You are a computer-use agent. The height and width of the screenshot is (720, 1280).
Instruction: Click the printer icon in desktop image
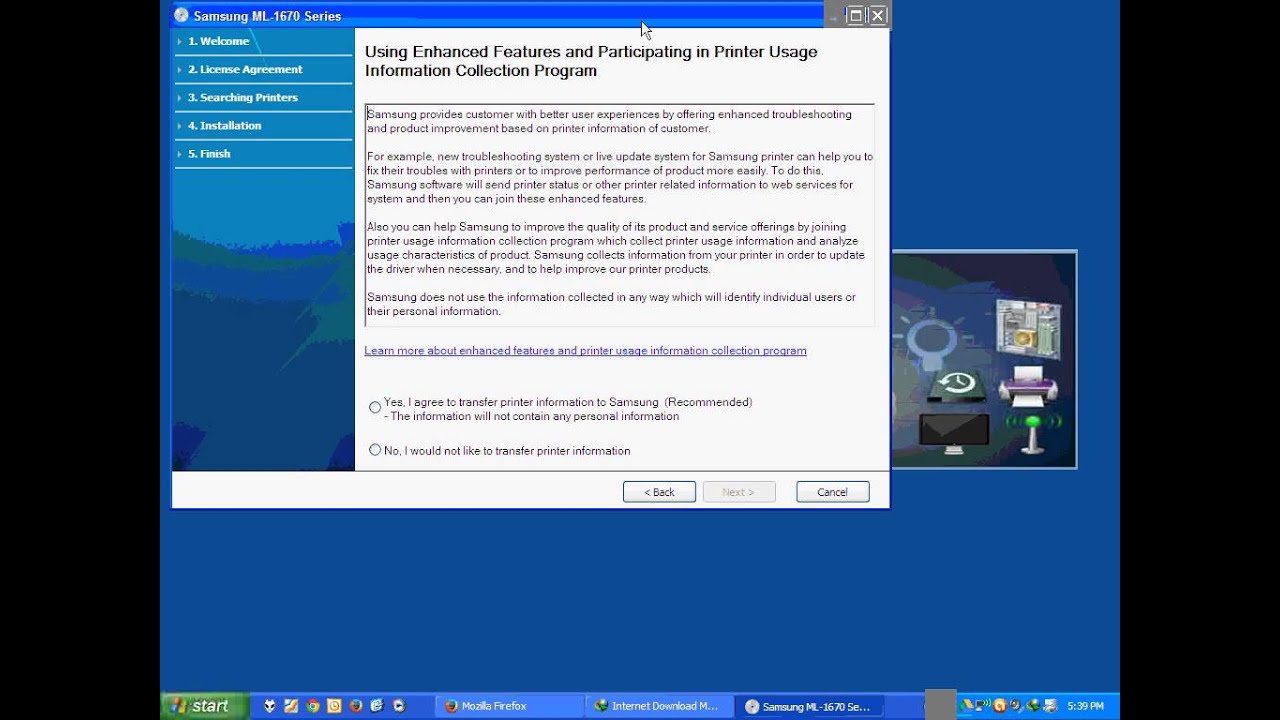(1028, 385)
